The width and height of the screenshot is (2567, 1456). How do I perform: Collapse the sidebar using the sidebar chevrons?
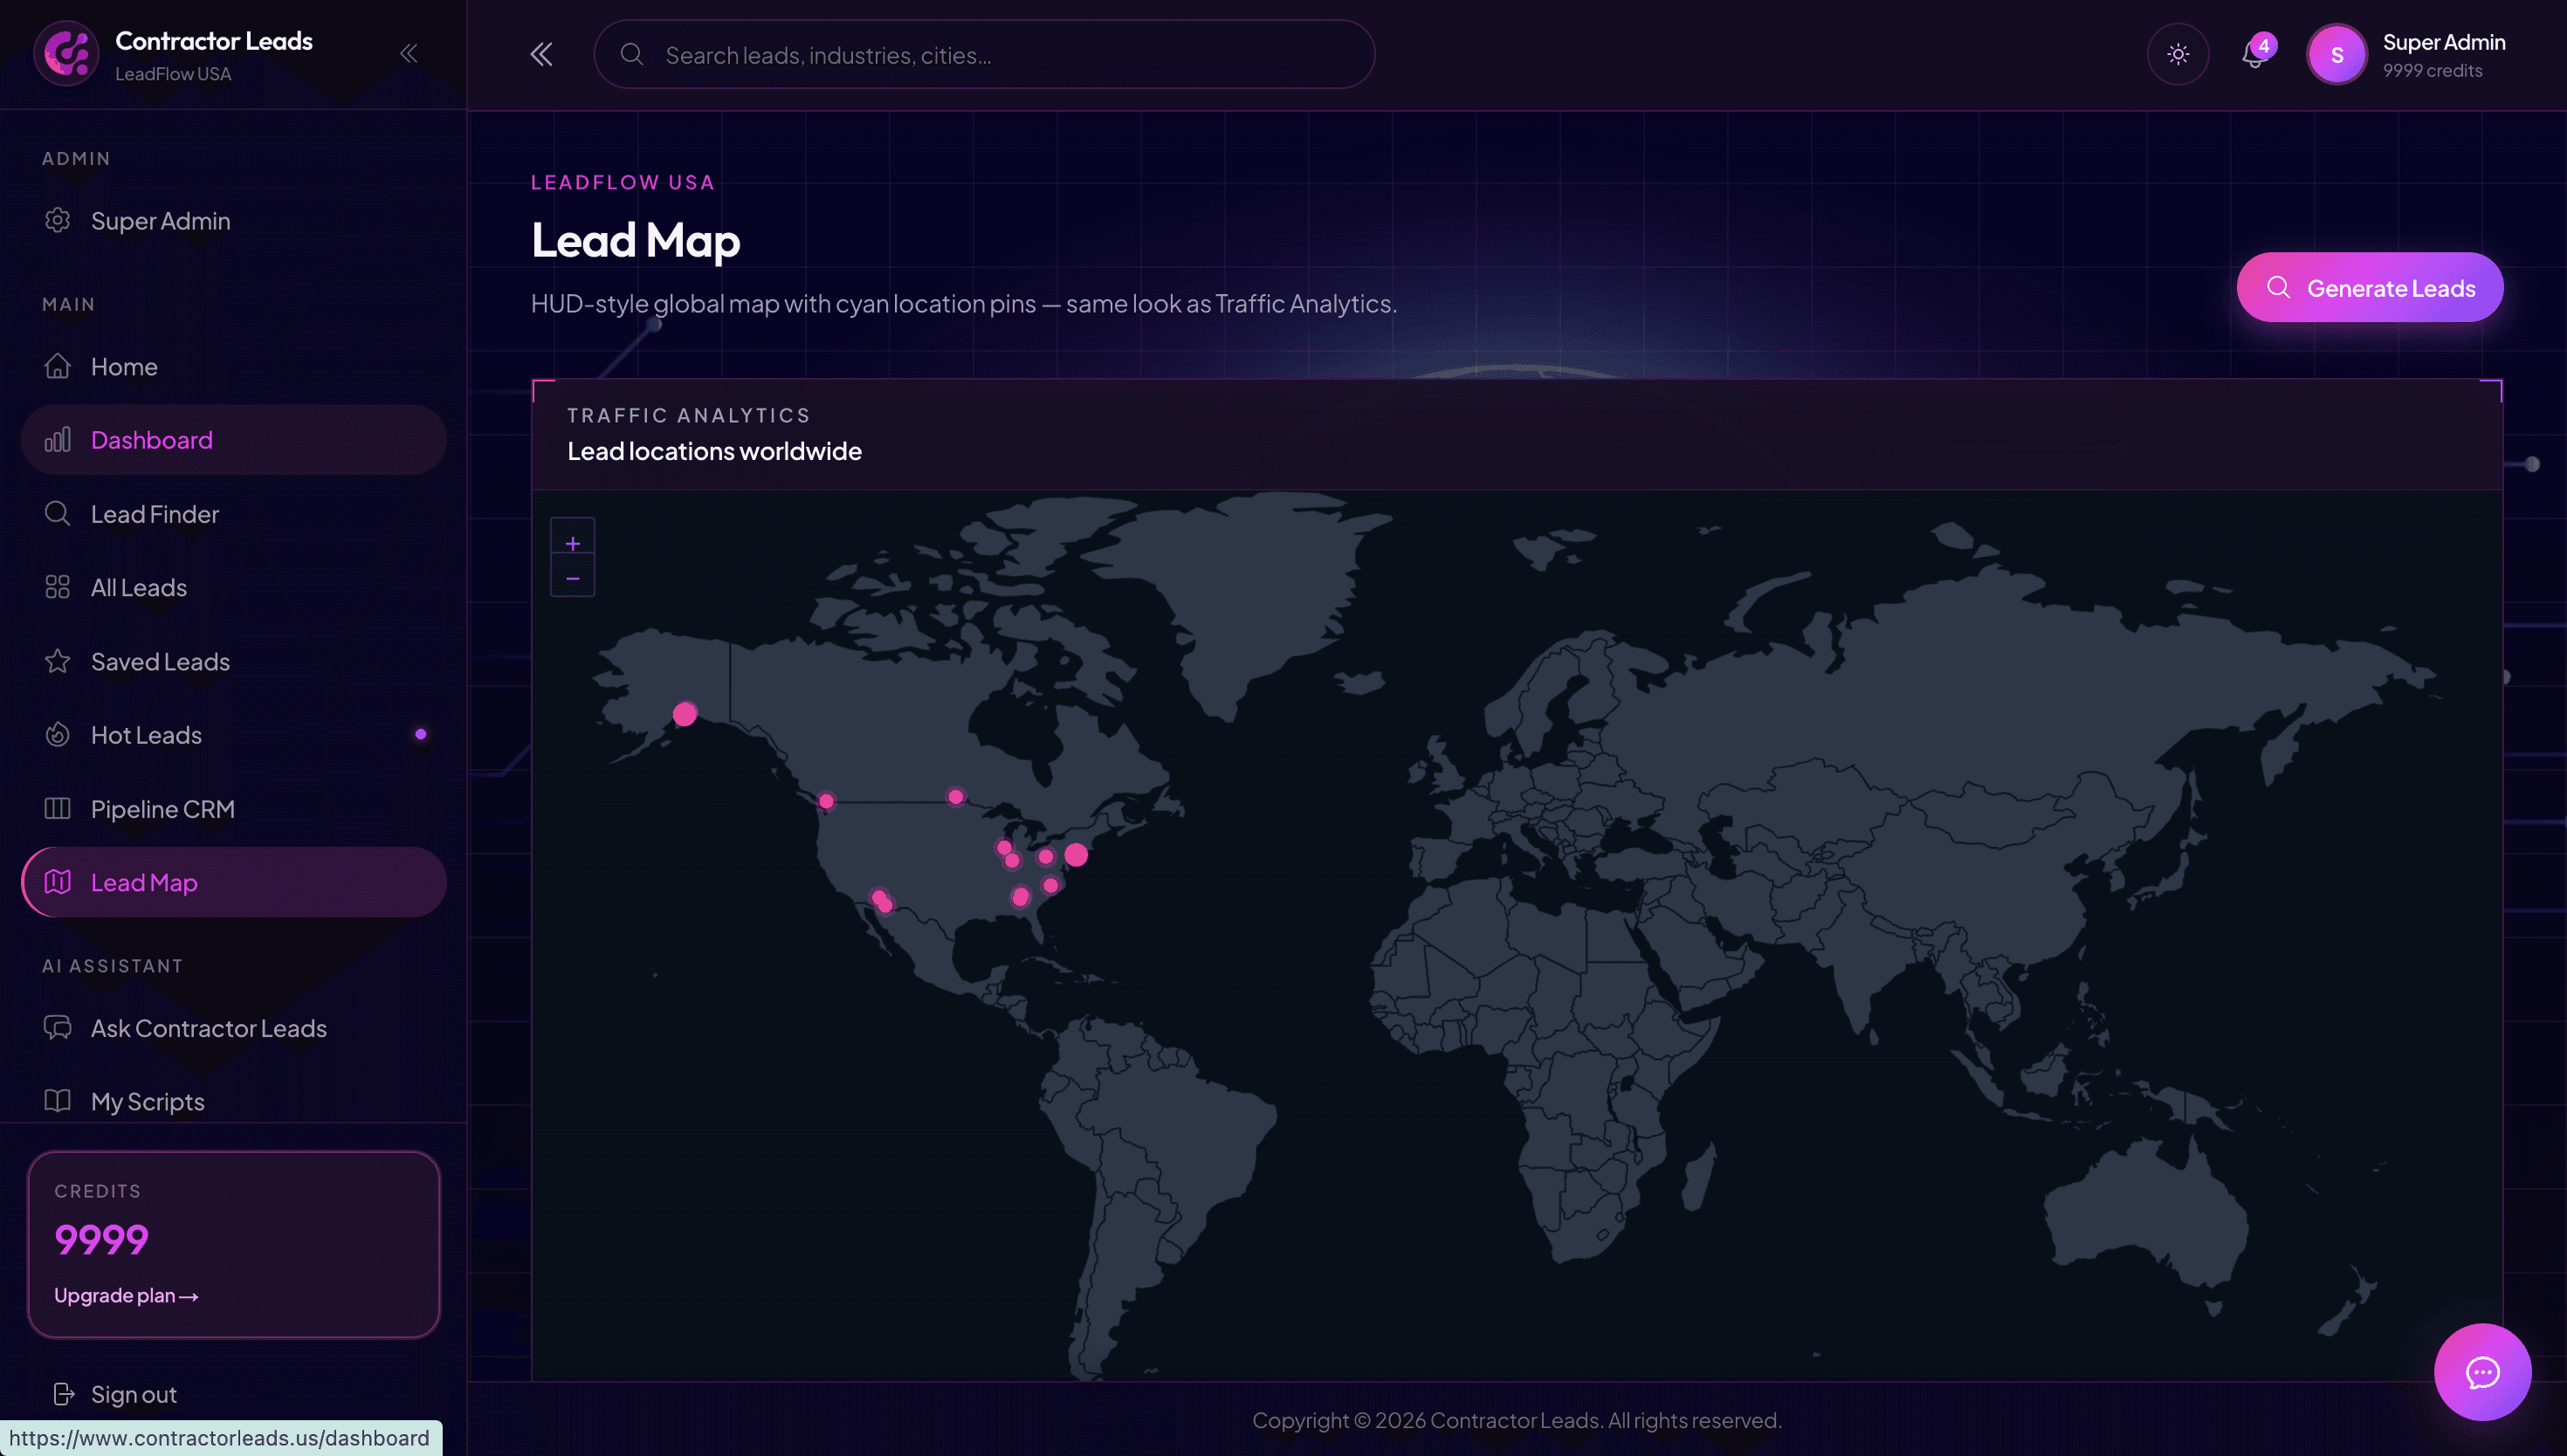[x=408, y=53]
